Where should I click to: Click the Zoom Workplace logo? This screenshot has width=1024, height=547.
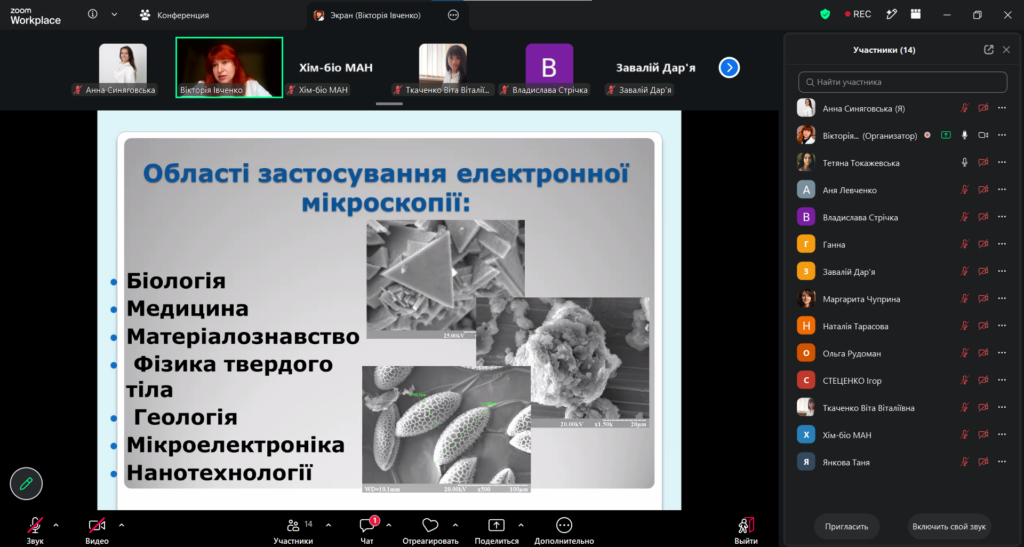coord(36,16)
